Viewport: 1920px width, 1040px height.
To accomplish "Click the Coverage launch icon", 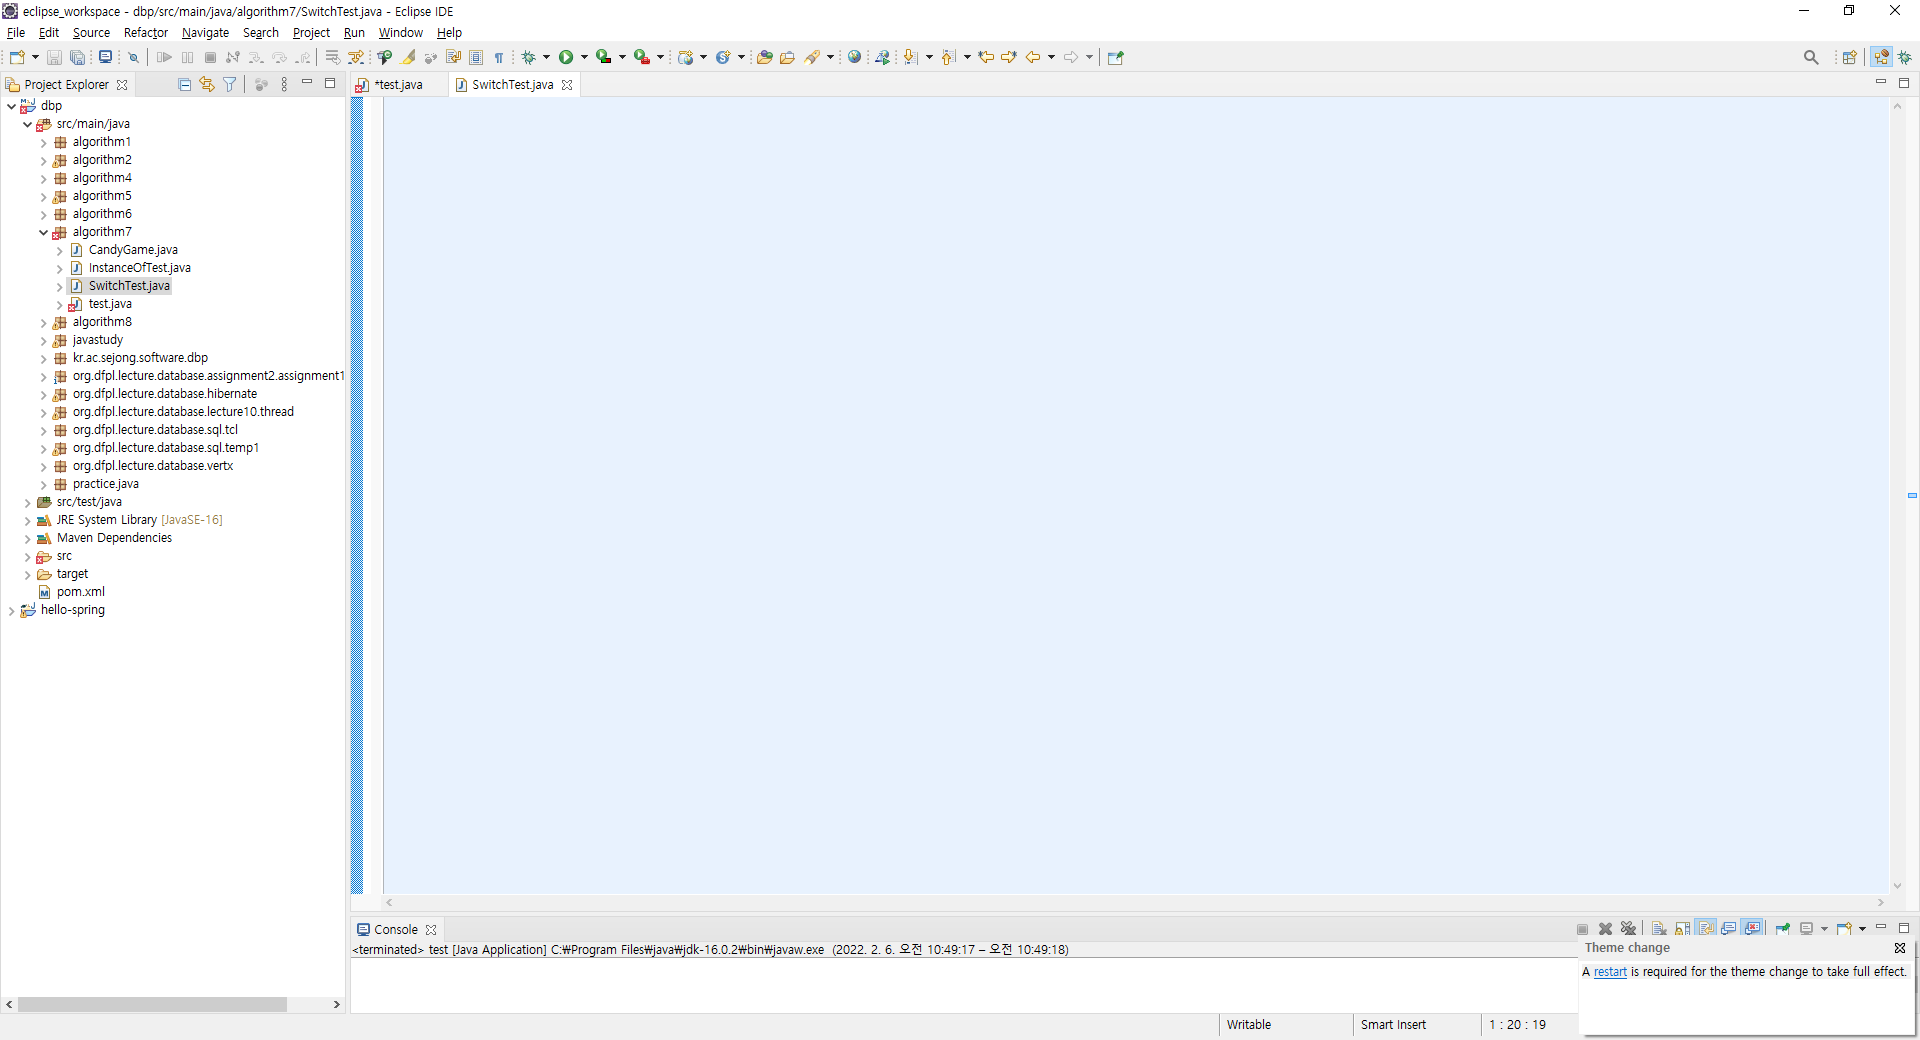I will pos(603,57).
